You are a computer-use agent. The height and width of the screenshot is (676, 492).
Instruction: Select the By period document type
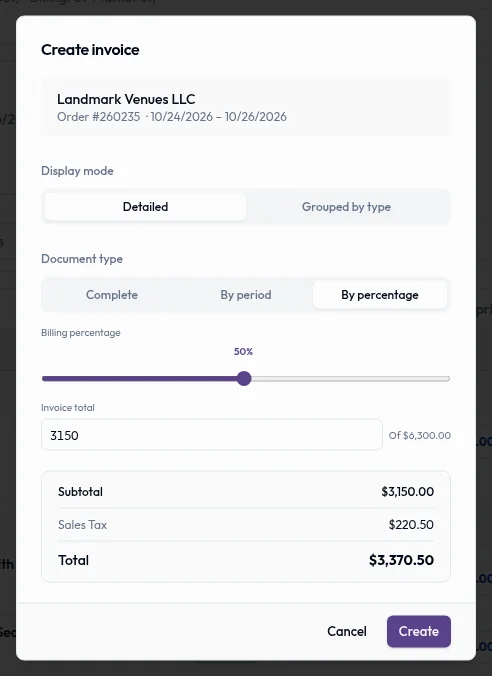[x=246, y=294]
